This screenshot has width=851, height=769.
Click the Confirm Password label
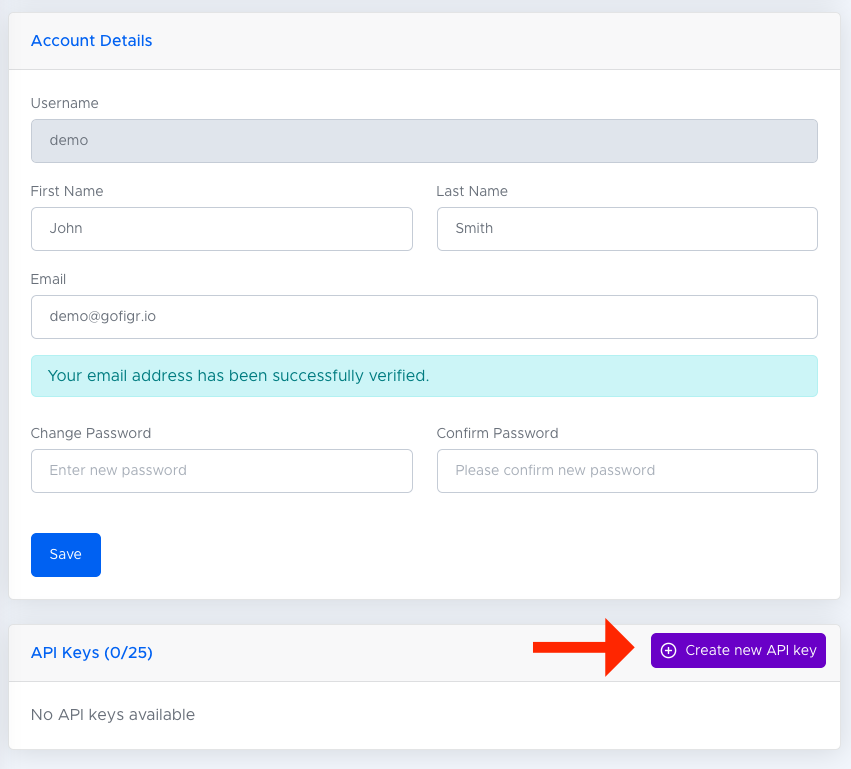click(x=497, y=433)
